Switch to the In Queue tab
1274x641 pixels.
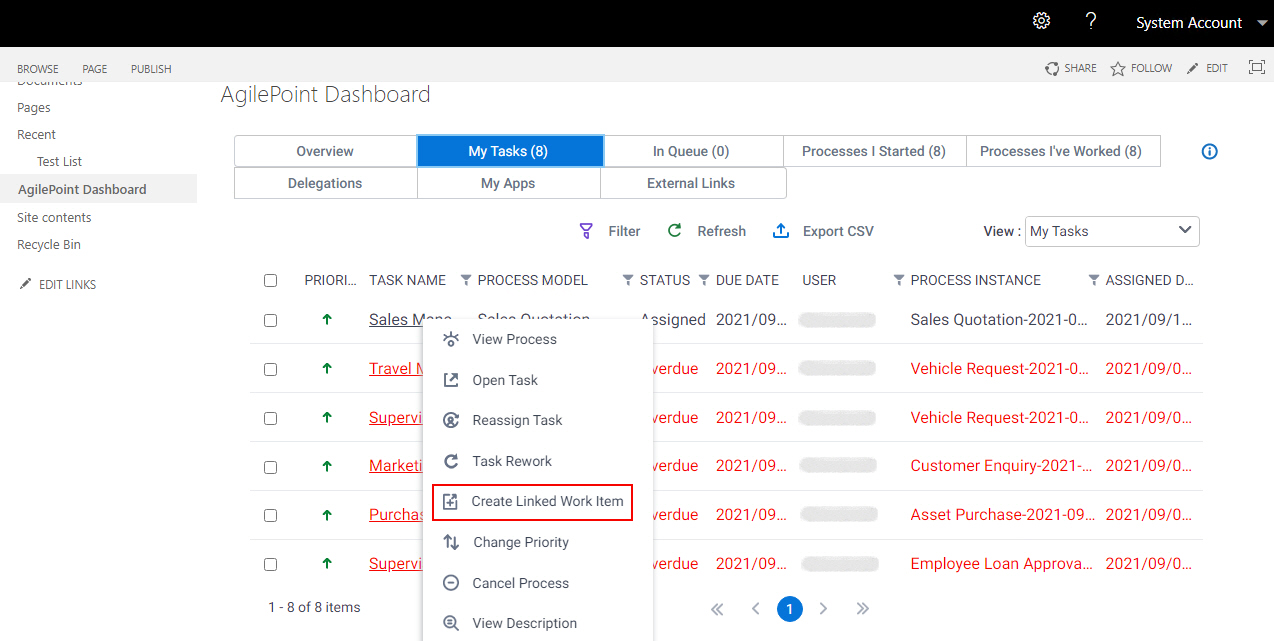point(692,150)
